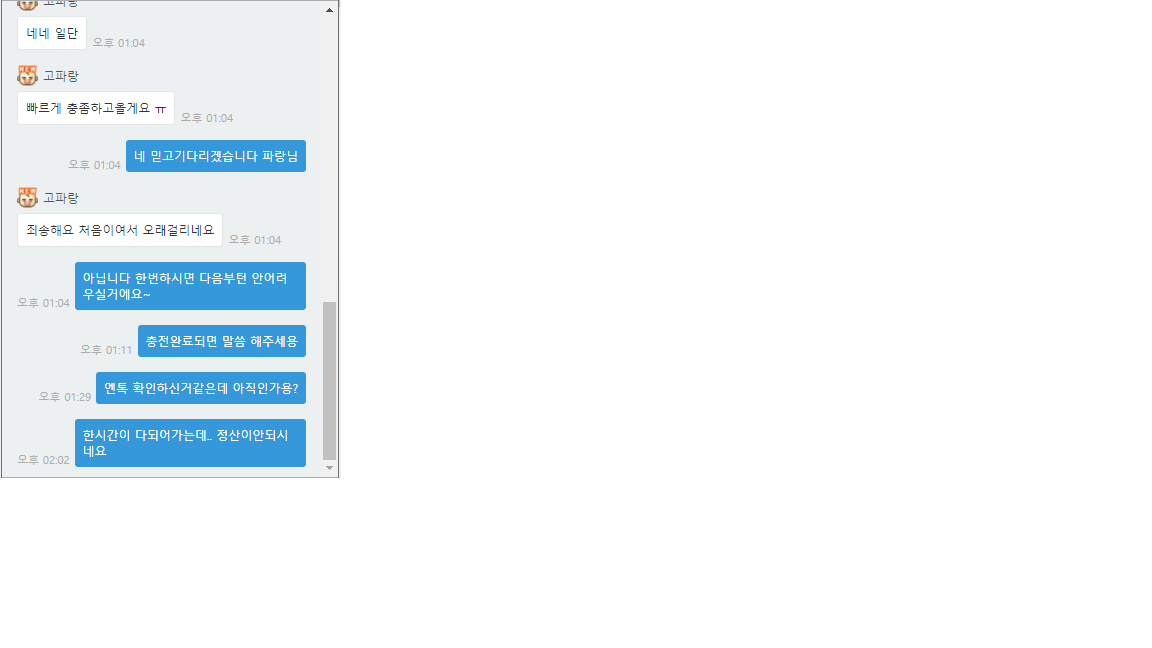
Task: Click the 고파랑 name above 죄송해요 message
Action: click(x=61, y=198)
